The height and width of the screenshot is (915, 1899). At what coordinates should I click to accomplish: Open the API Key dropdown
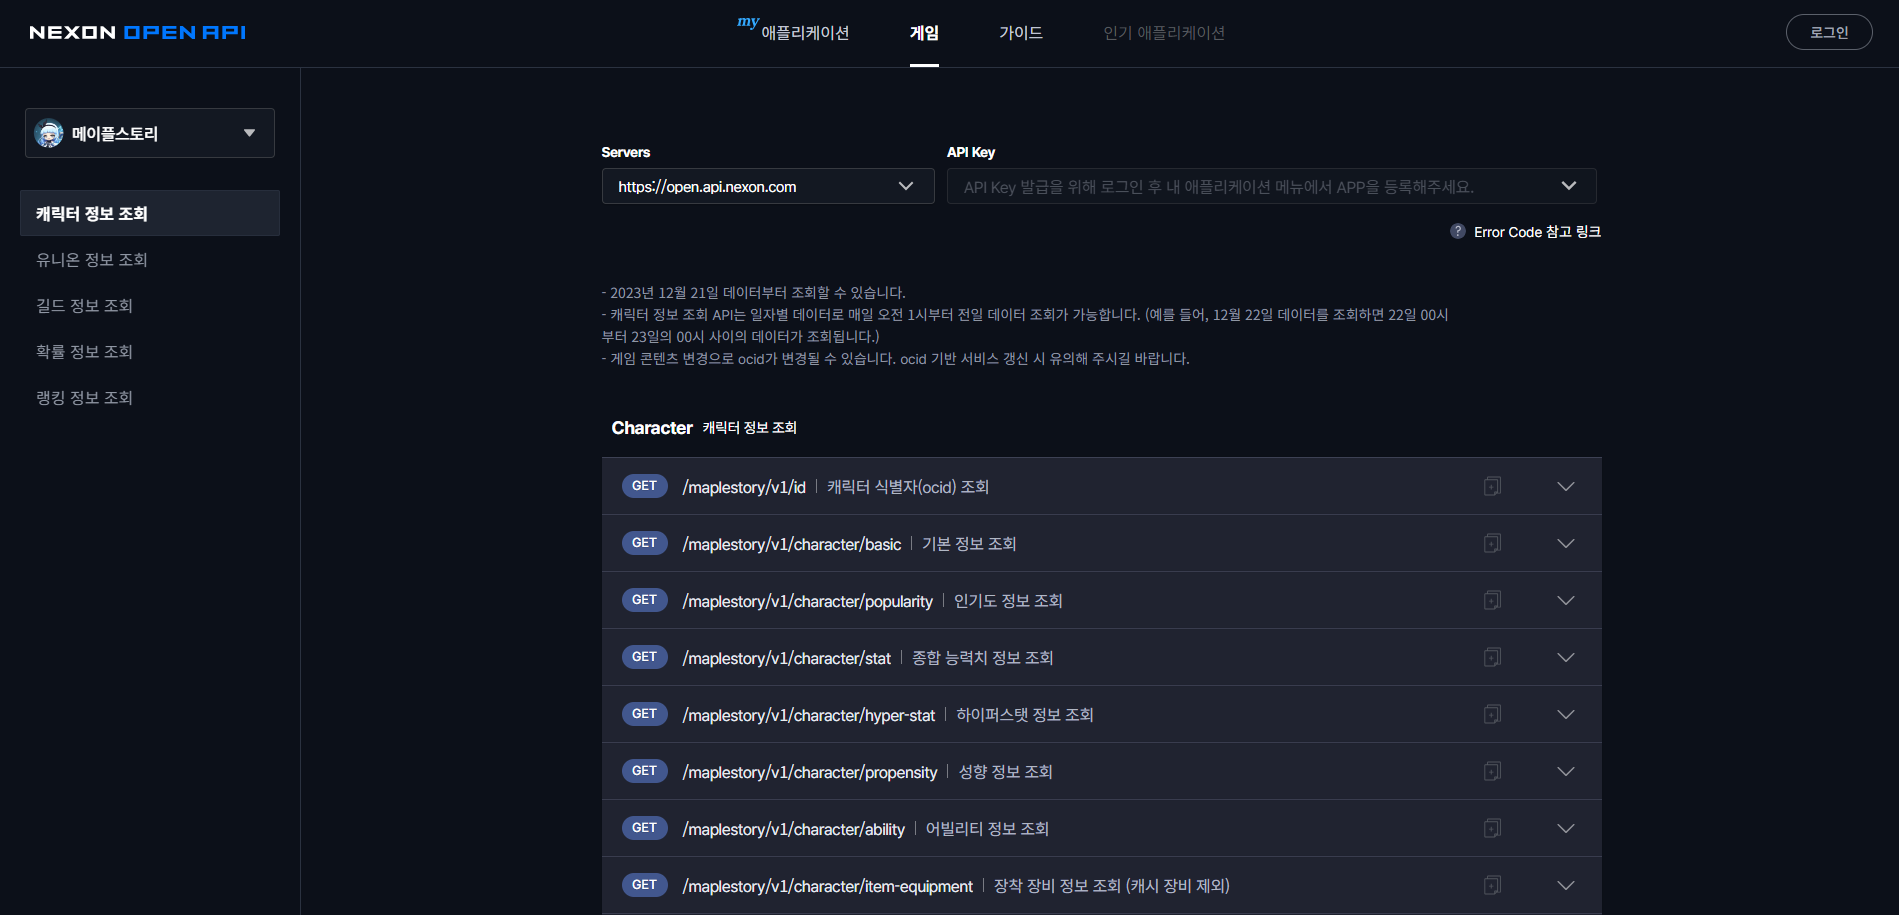click(1568, 186)
